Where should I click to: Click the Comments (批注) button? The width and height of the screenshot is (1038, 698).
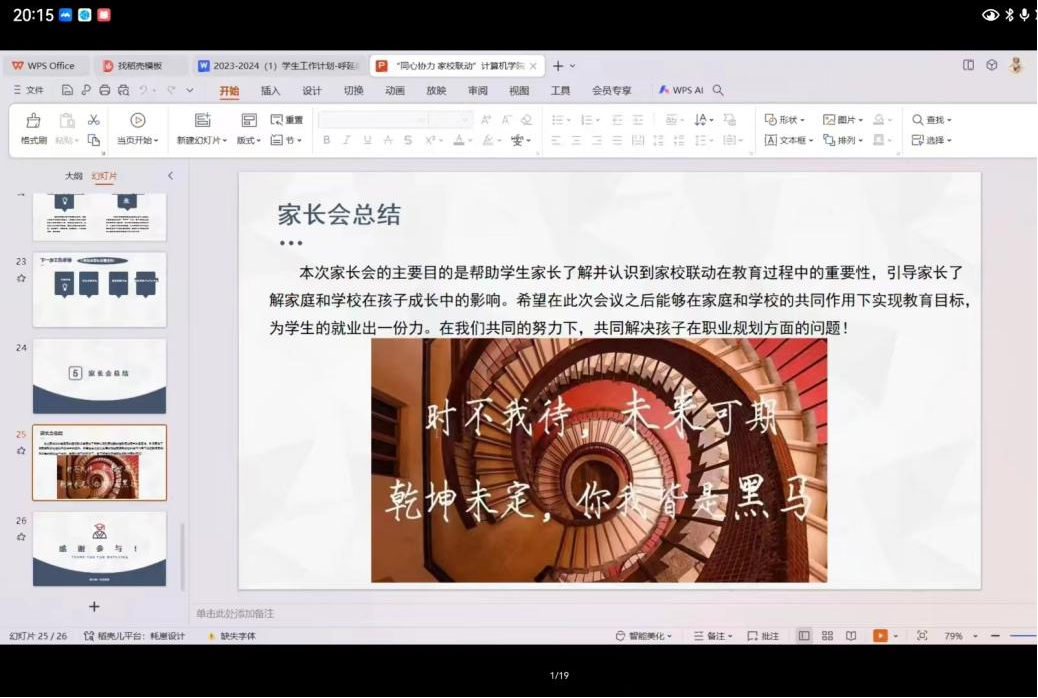point(763,636)
